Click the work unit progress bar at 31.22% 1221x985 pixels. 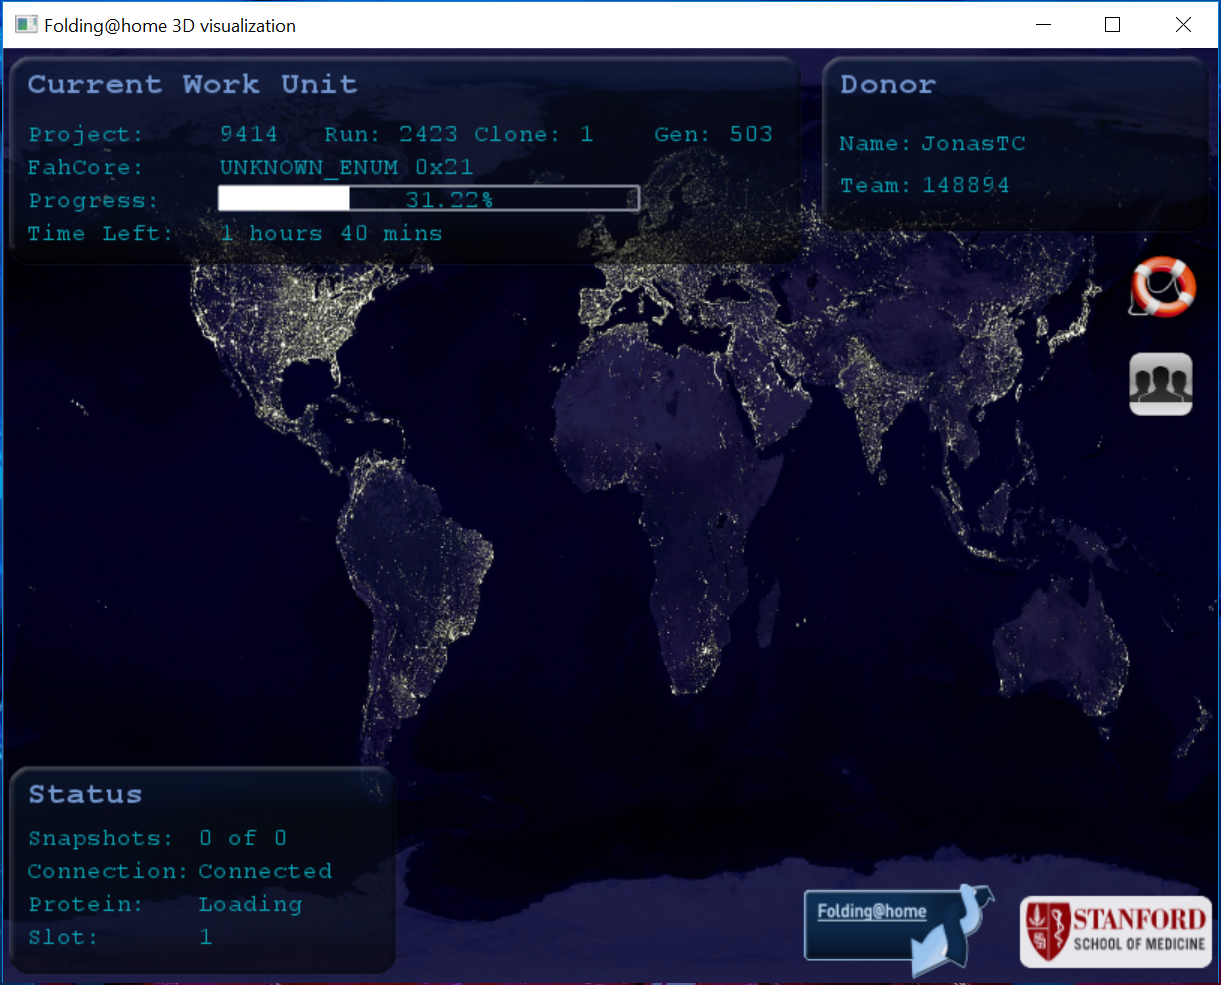(429, 199)
